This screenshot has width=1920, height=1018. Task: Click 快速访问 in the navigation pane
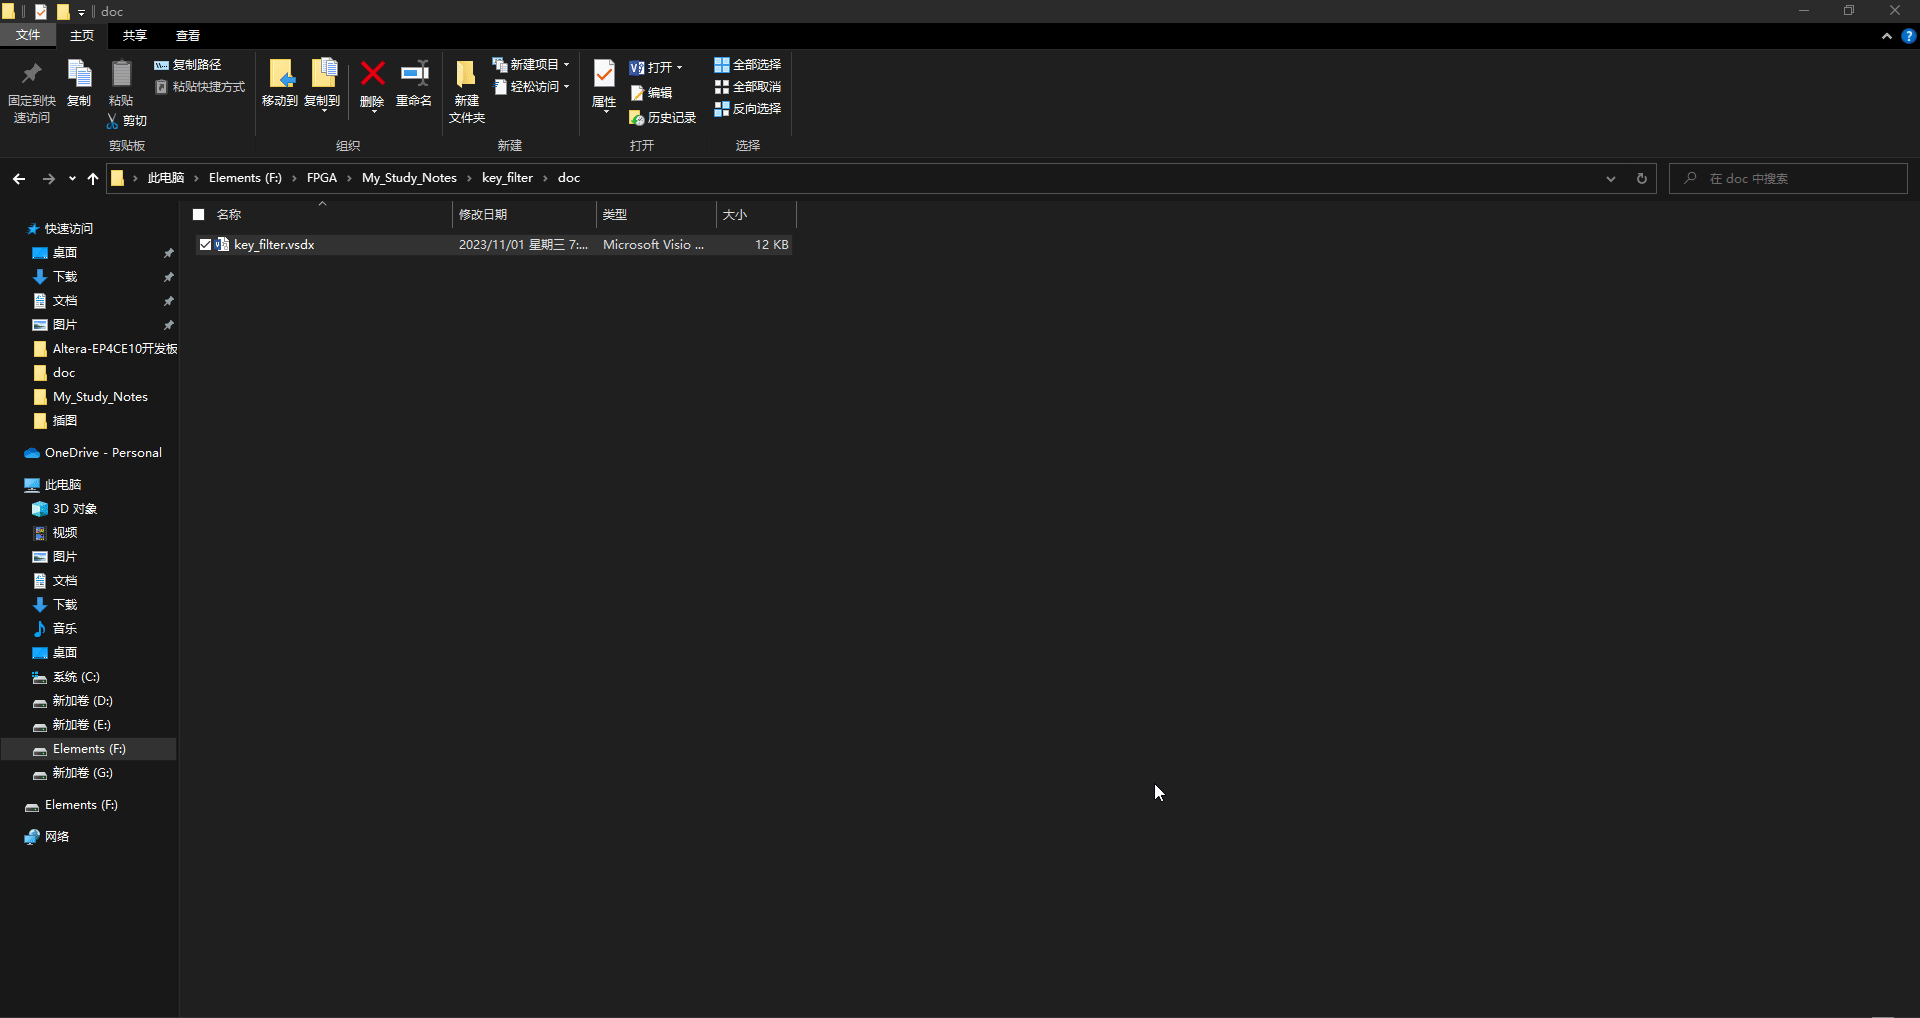point(69,229)
